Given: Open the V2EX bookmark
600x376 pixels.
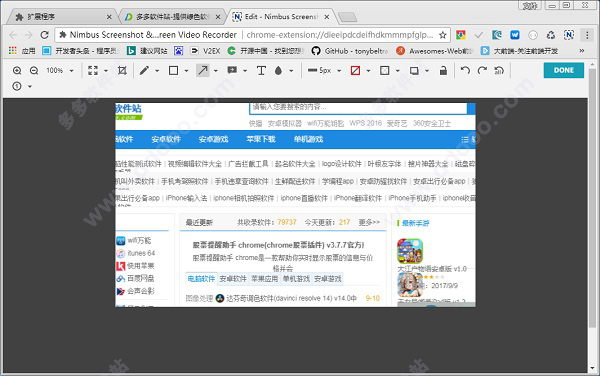Looking at the screenshot, I should coord(205,50).
